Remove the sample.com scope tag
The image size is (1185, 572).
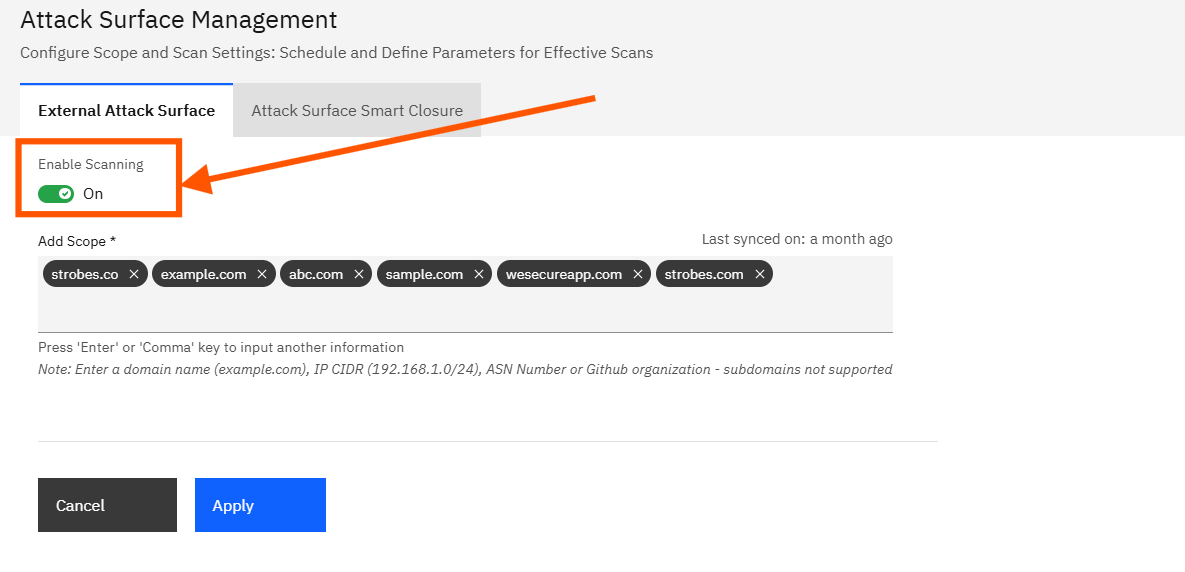479,274
